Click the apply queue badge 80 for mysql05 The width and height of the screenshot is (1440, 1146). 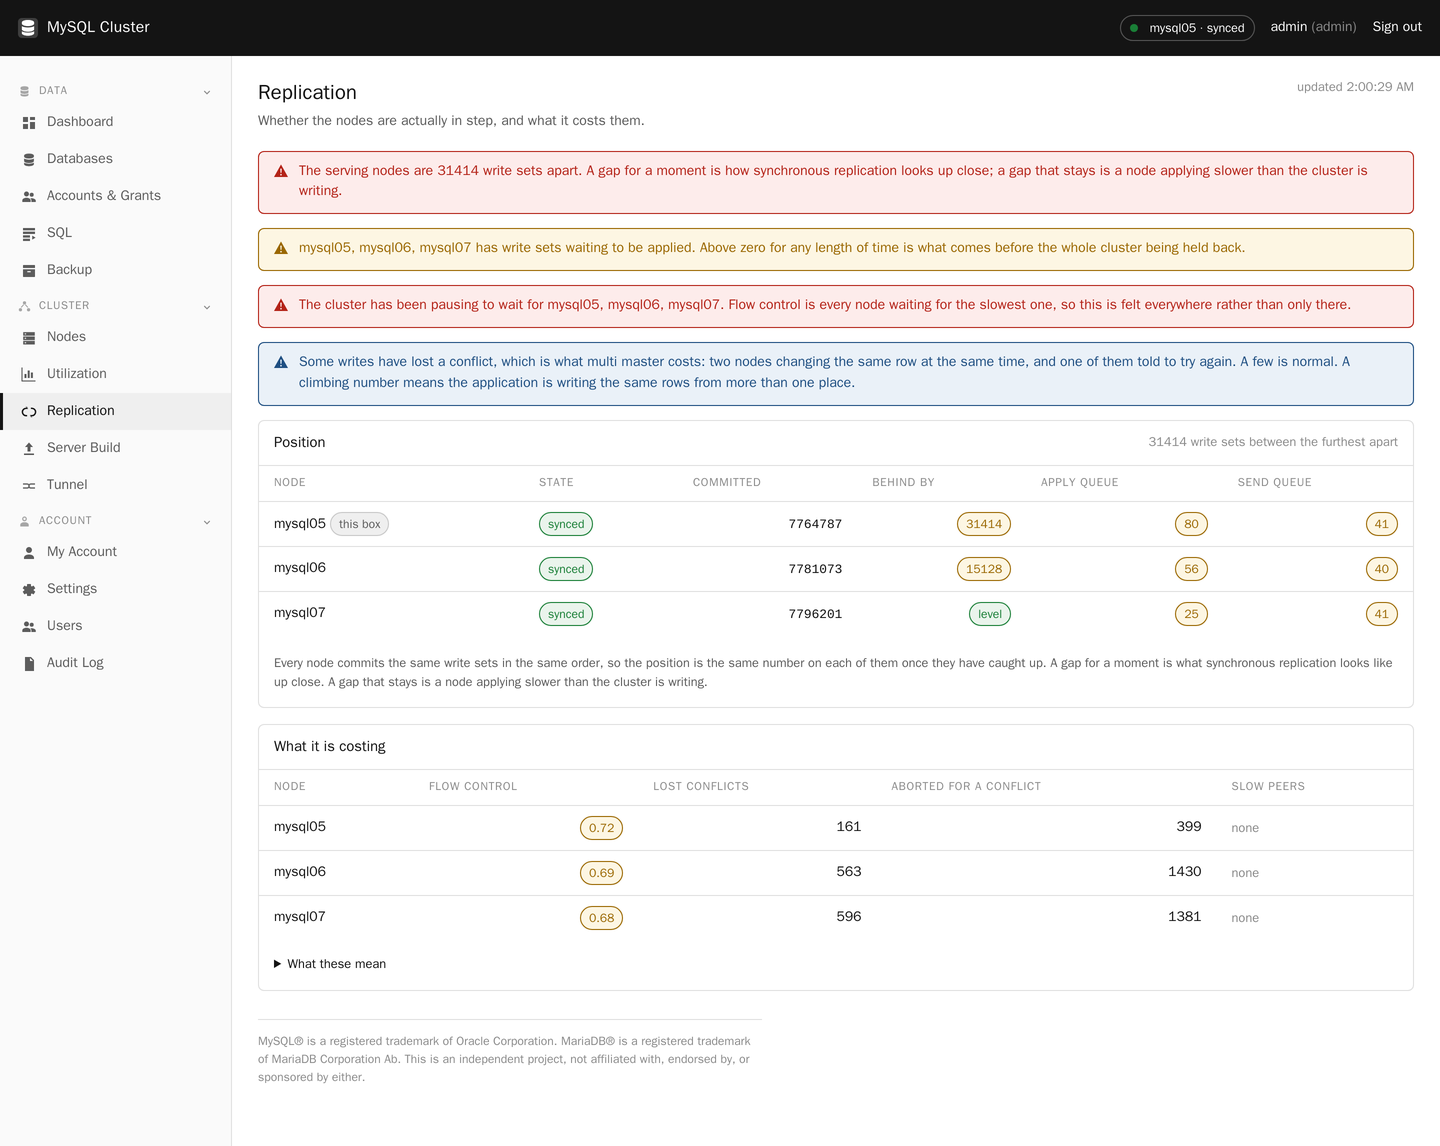coord(1191,524)
